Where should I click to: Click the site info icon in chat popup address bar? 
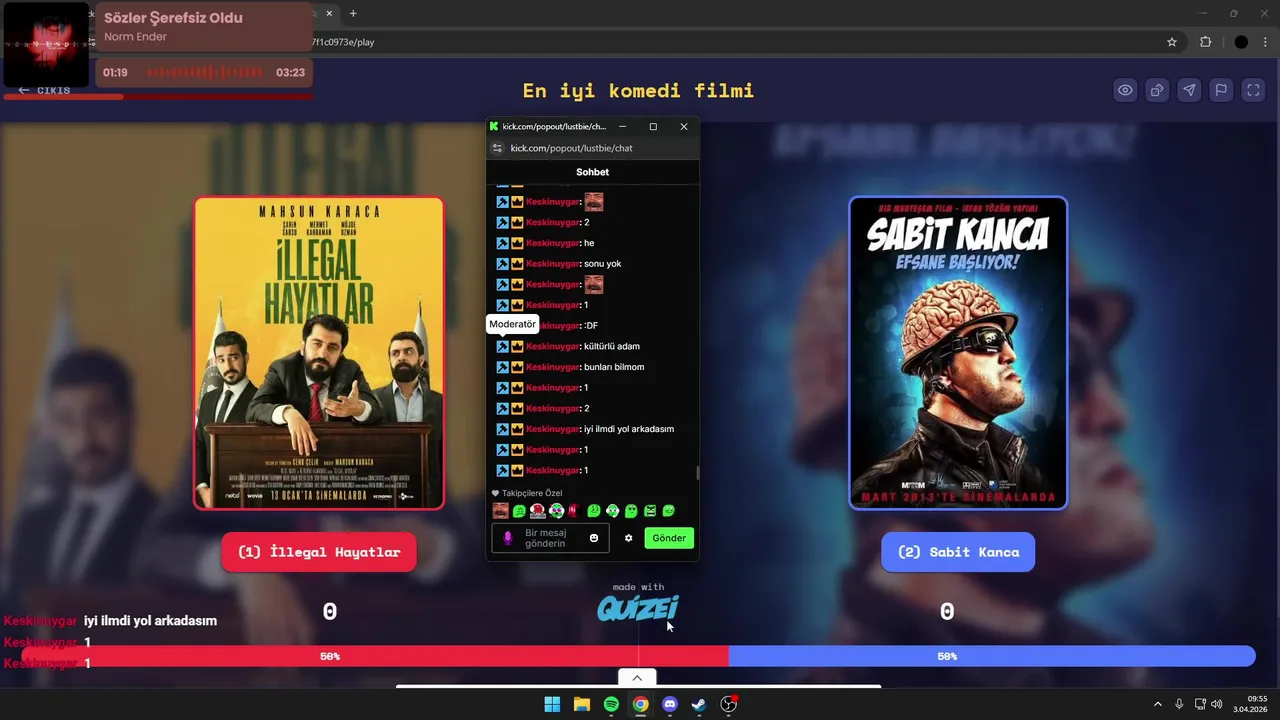pyautogui.click(x=497, y=148)
